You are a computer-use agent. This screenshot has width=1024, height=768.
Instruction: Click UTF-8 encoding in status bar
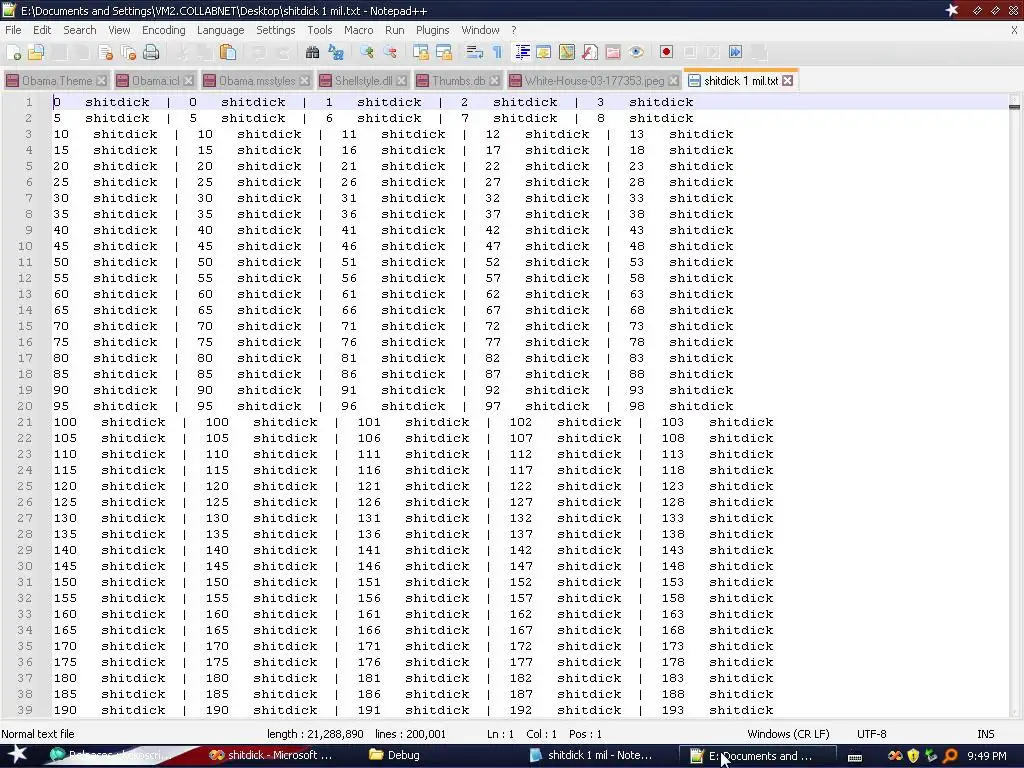pos(871,734)
